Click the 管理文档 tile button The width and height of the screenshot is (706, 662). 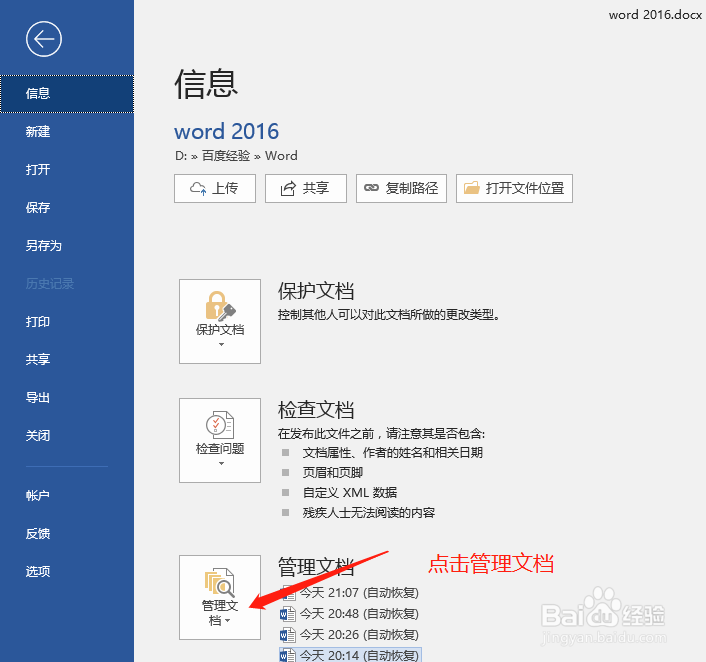pos(220,597)
